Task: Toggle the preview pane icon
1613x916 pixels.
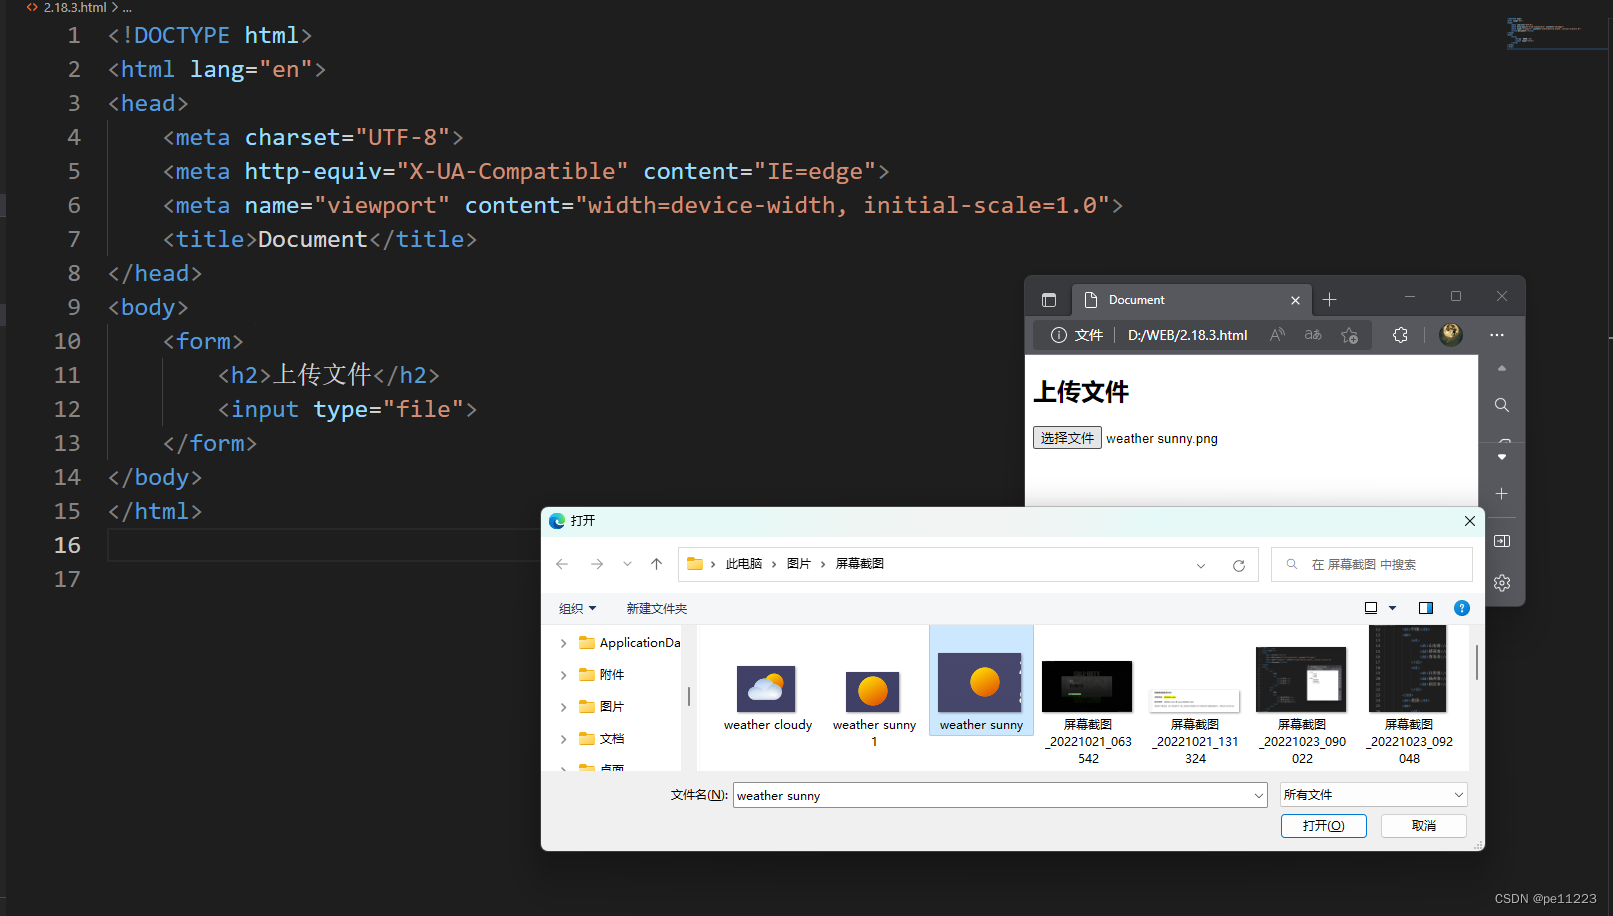Action: click(1426, 608)
